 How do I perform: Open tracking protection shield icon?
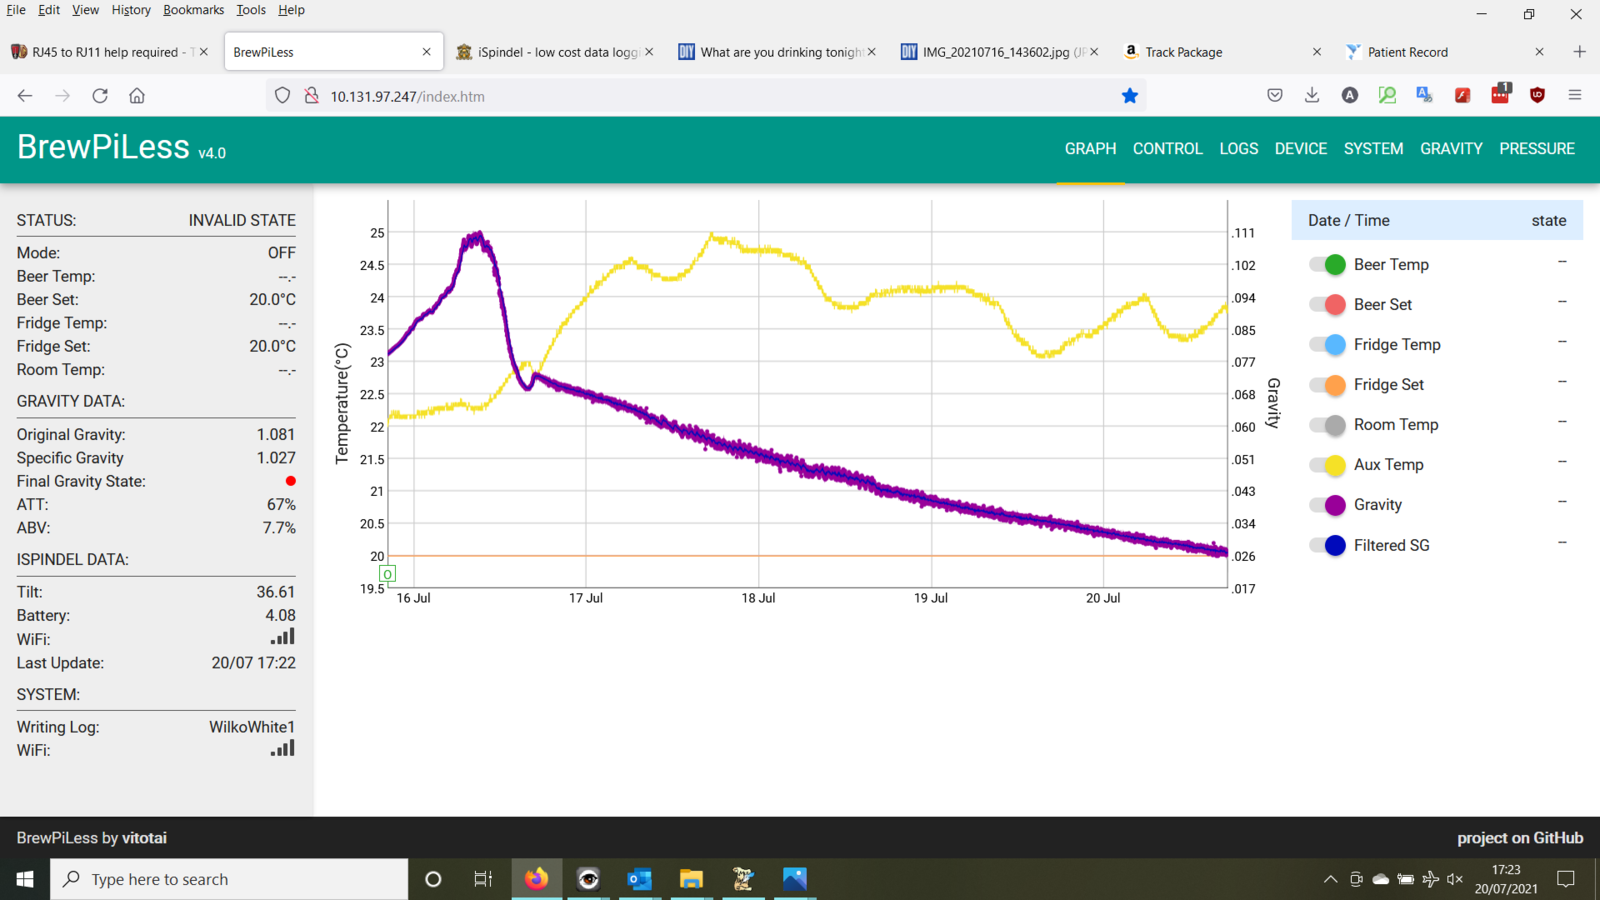[x=282, y=96]
